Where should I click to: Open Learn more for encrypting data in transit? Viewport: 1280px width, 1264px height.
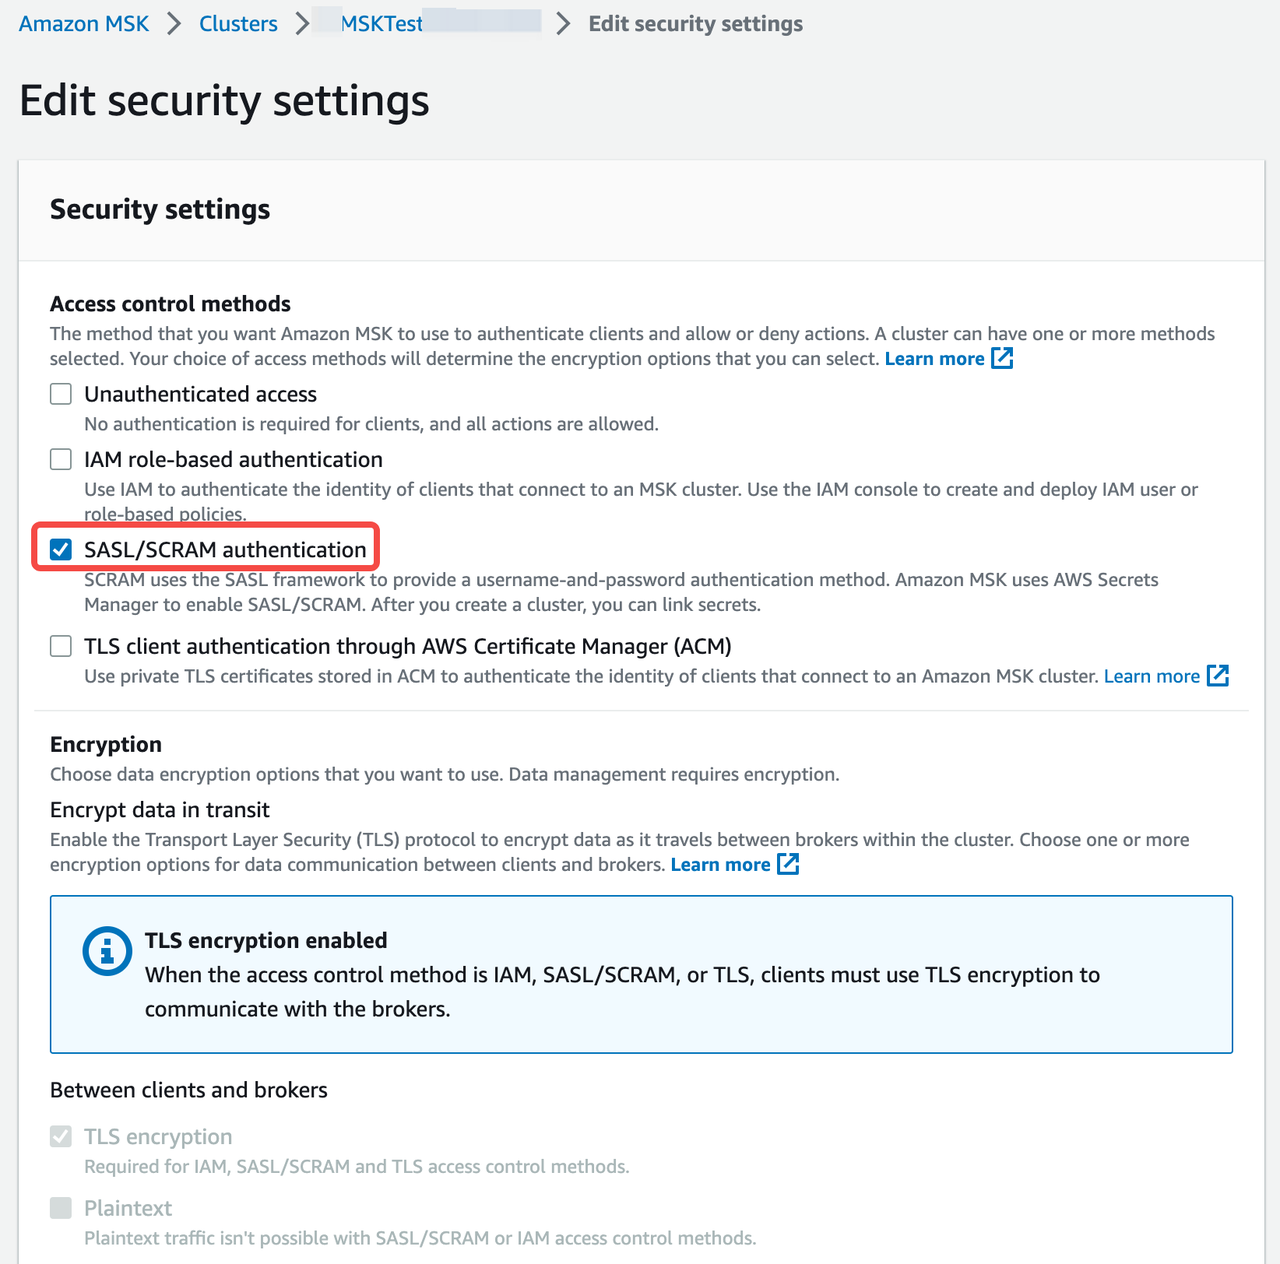click(721, 864)
